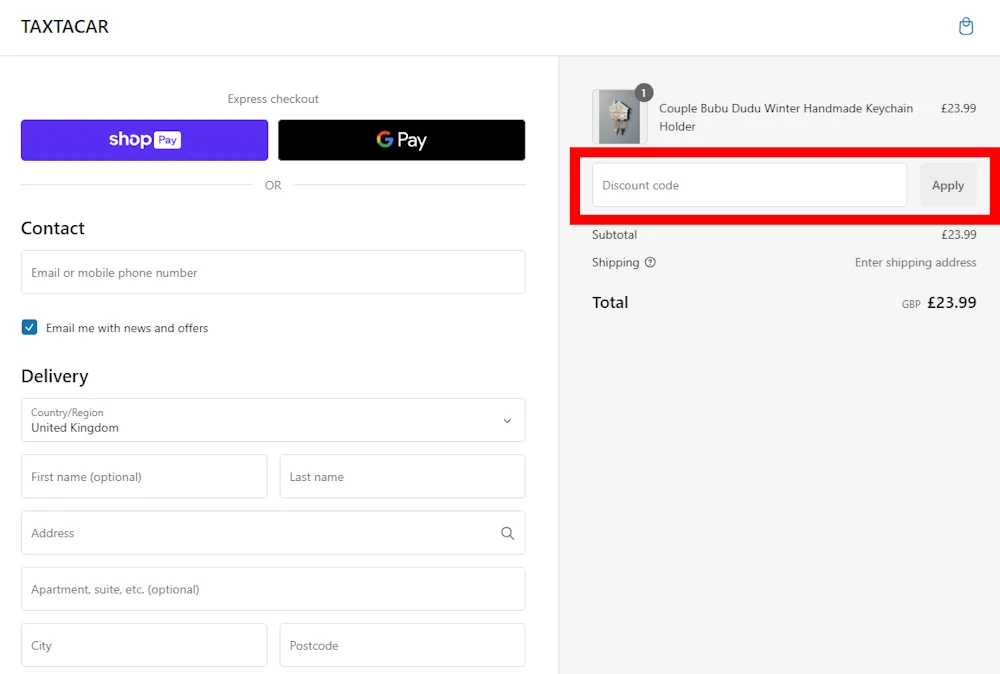Image resolution: width=1000 pixels, height=674 pixels.
Task: Click the Contact section heading
Action: coord(53,228)
